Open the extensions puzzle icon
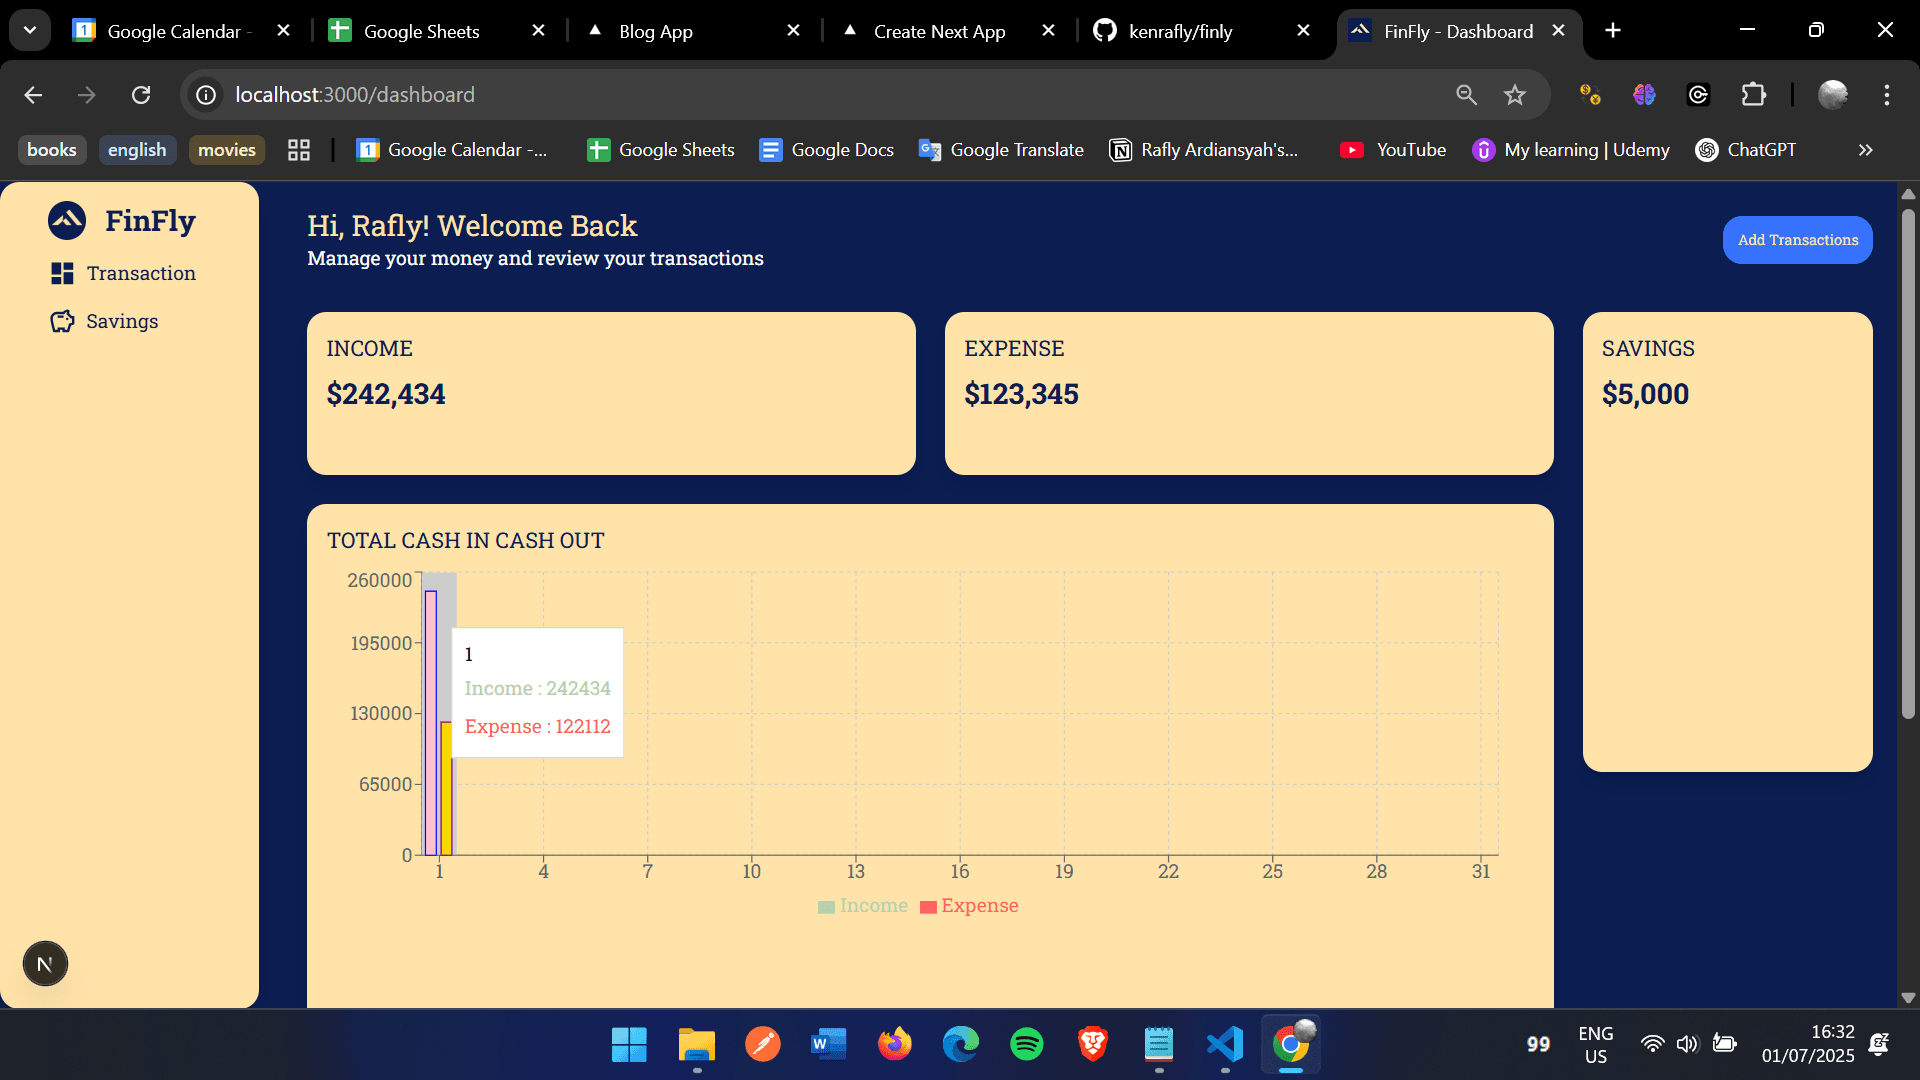The width and height of the screenshot is (1920, 1080). coord(1754,94)
